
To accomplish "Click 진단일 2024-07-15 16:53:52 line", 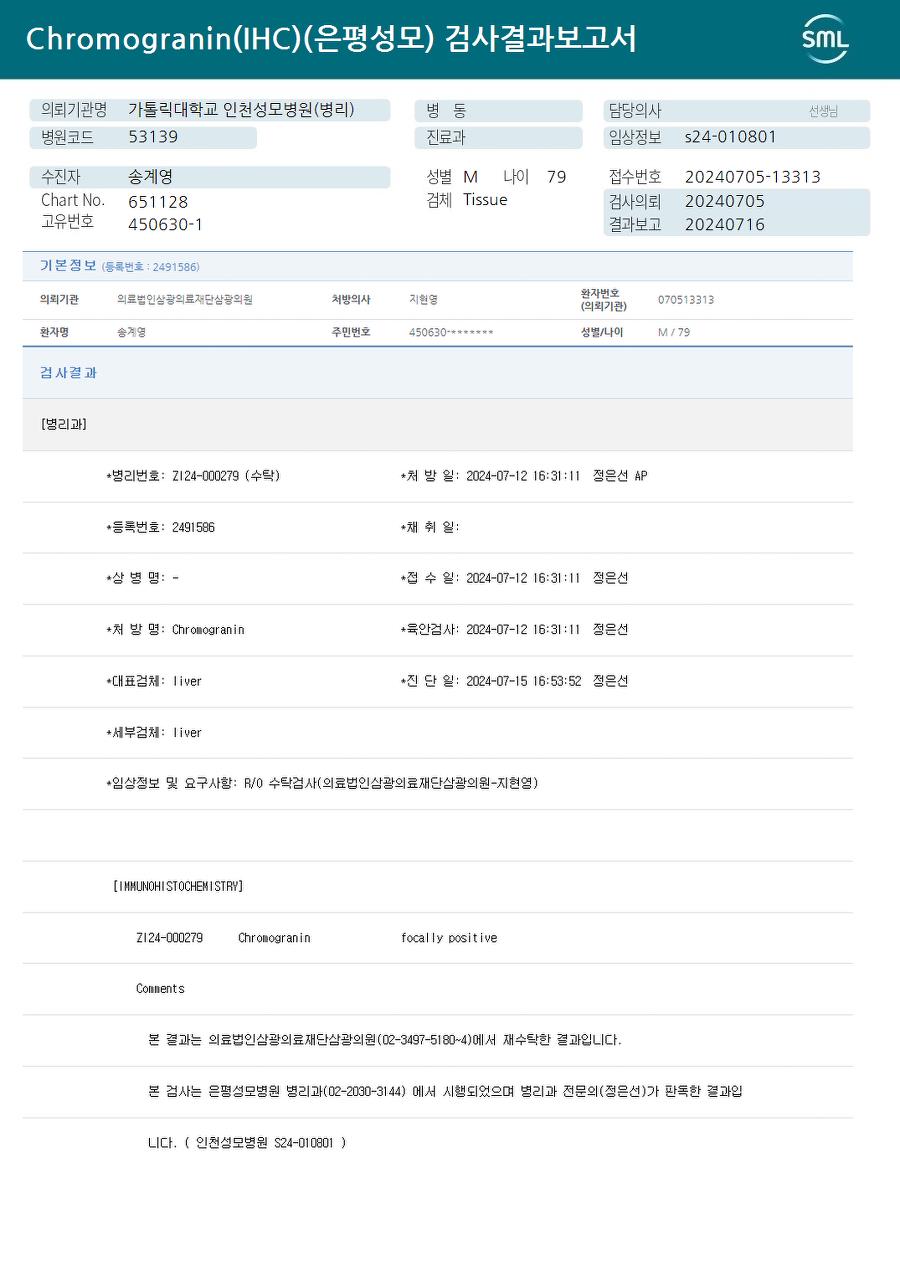I will pyautogui.click(x=514, y=681).
